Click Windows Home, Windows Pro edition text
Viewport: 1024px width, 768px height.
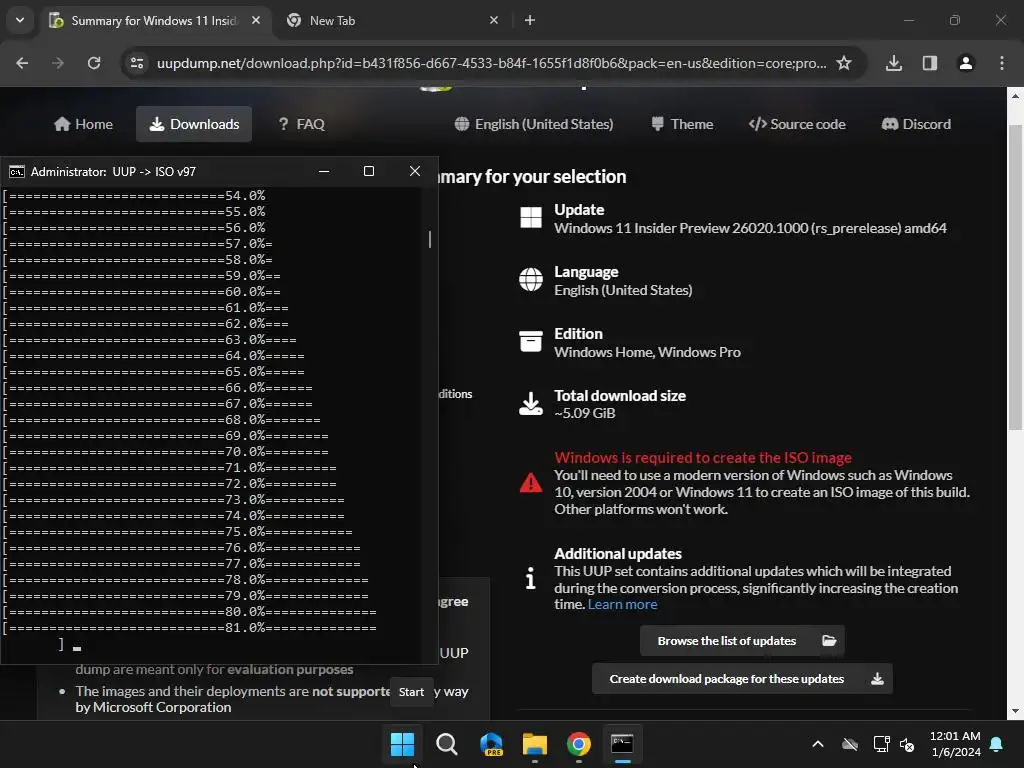(647, 352)
